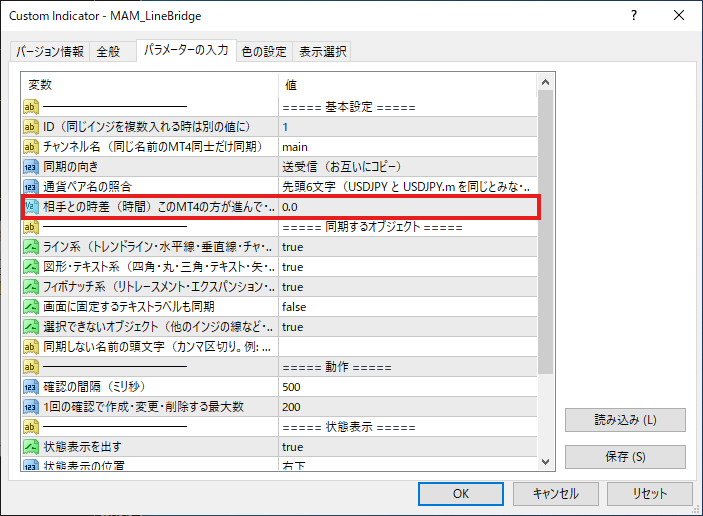
Task: Toggle the true value for 図形・テキスト系
Action: (x=408, y=267)
